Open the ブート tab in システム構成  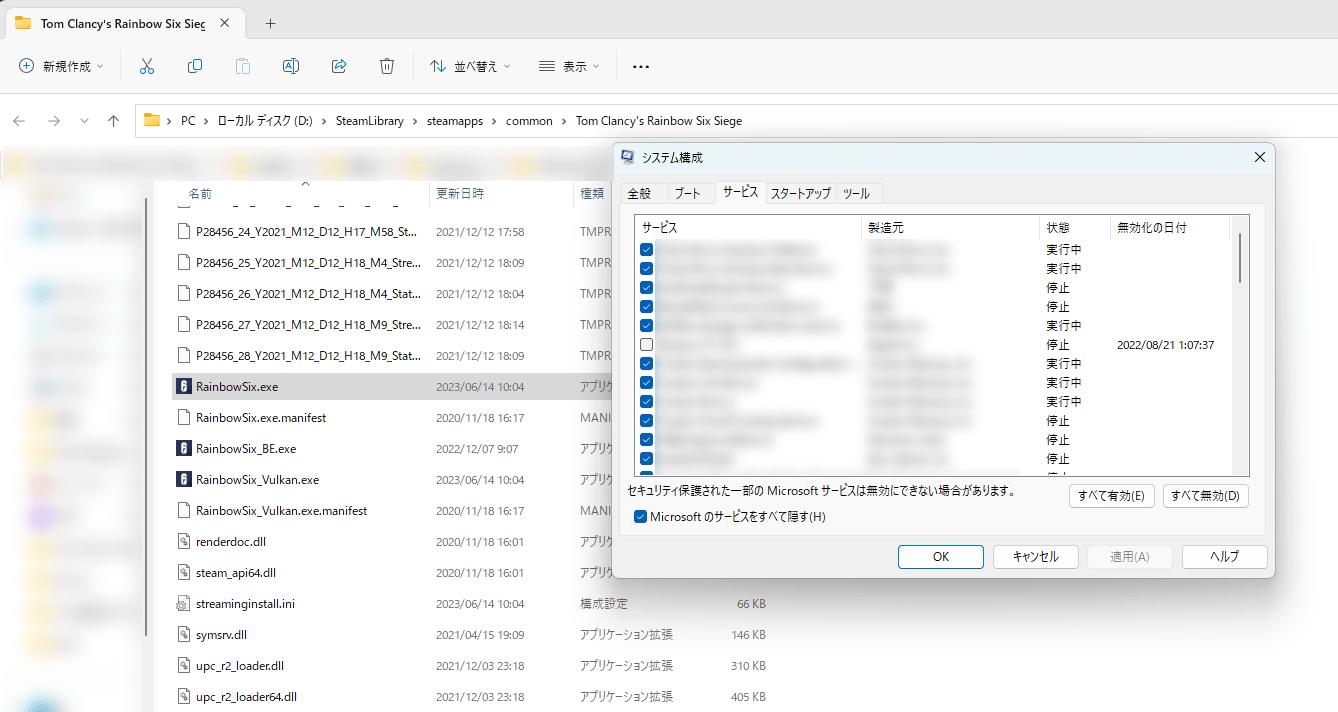coord(689,193)
